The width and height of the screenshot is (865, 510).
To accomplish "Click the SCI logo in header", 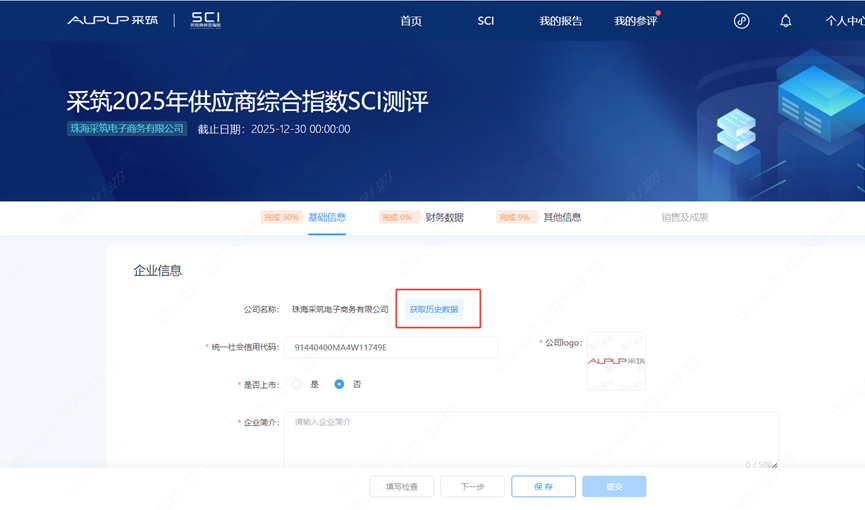I will tap(206, 20).
